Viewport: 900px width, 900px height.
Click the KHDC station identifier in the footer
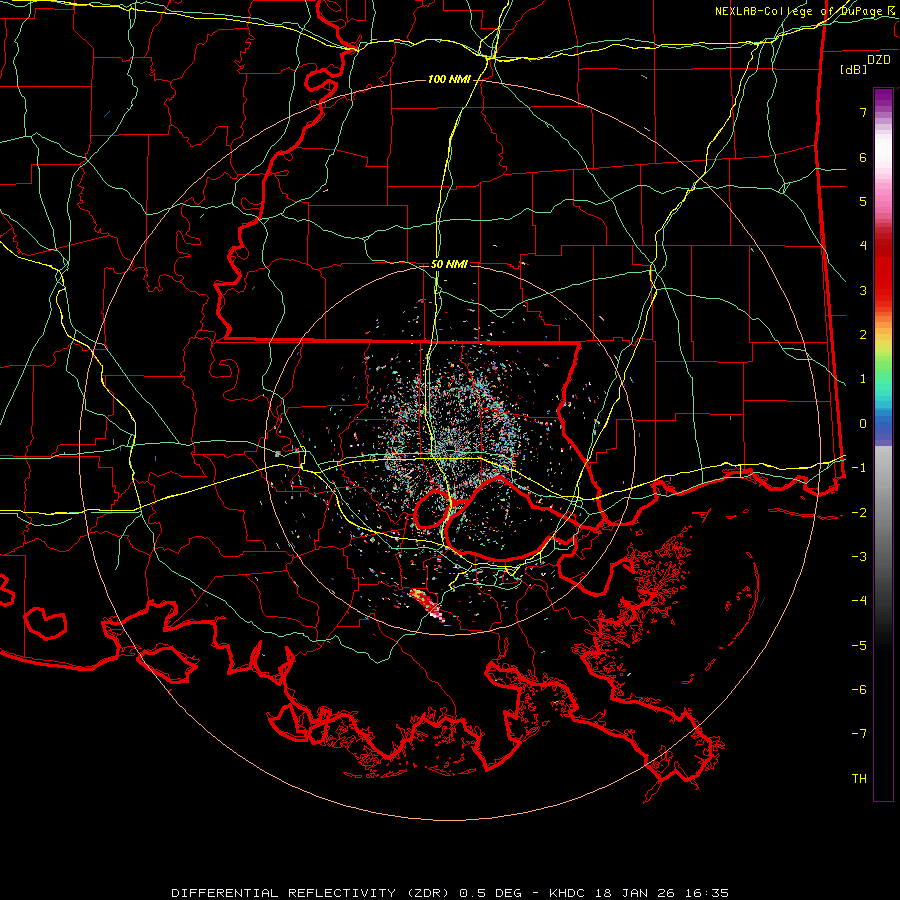point(567,893)
